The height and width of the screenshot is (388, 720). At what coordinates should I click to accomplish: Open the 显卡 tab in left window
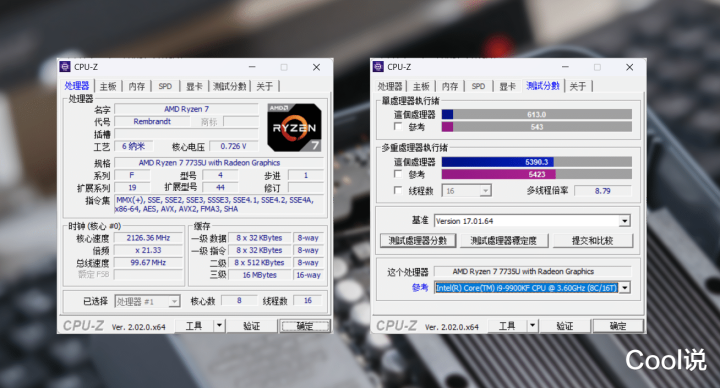coord(194,86)
